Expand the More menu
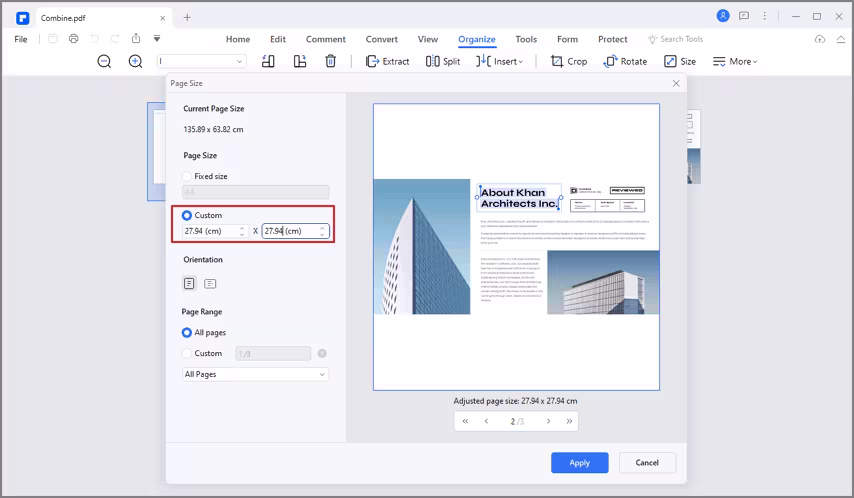This screenshot has width=854, height=498. pyautogui.click(x=735, y=62)
